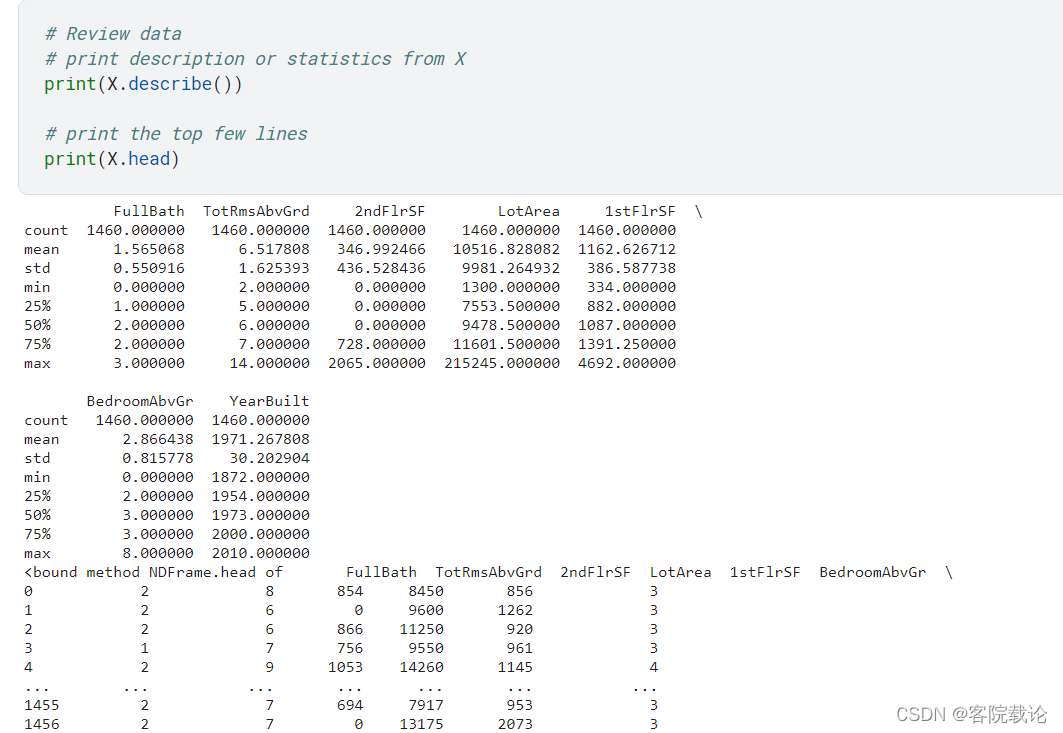Viewport: 1063px width, 733px height.
Task: Click the value 13175 in row 1456
Action: 422,724
